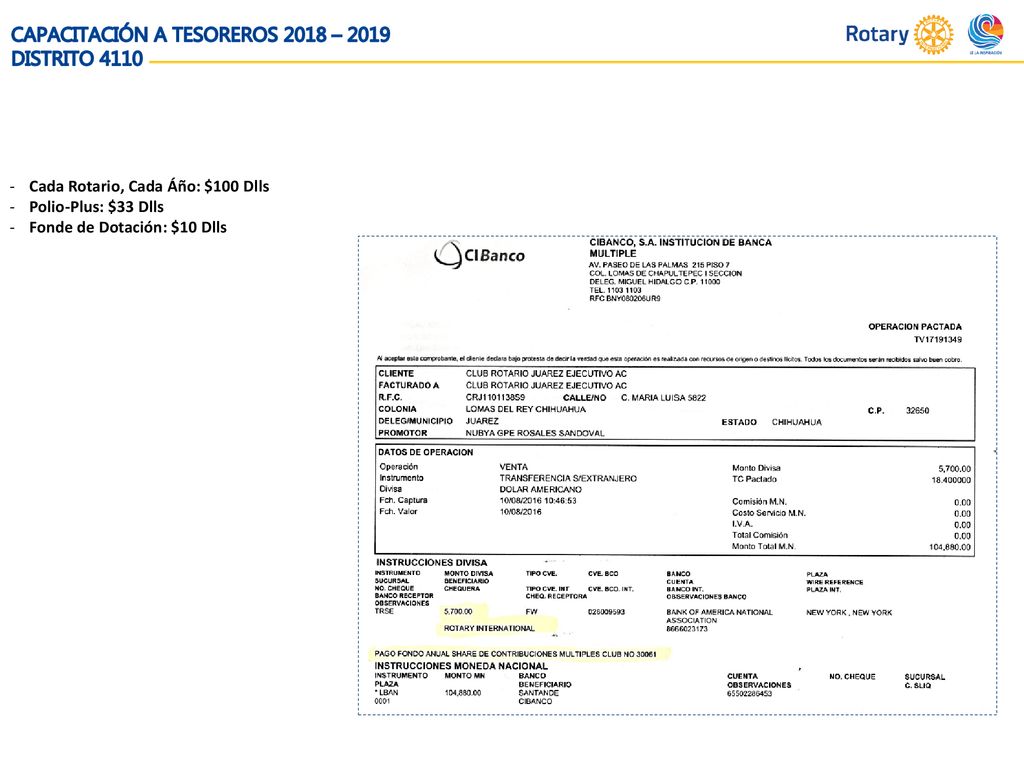Image resolution: width=1024 pixels, height=768 pixels.
Task: Click "BANK OF AMERICA NATIONAL ASSOCIATION" text
Action: point(719,616)
